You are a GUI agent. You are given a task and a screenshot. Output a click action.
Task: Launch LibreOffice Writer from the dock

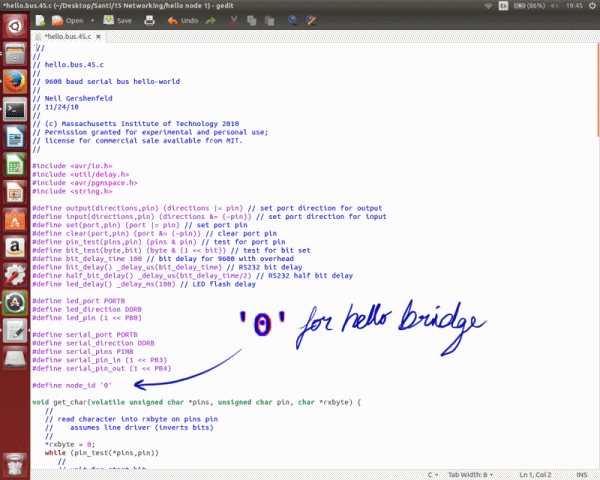pos(15,137)
